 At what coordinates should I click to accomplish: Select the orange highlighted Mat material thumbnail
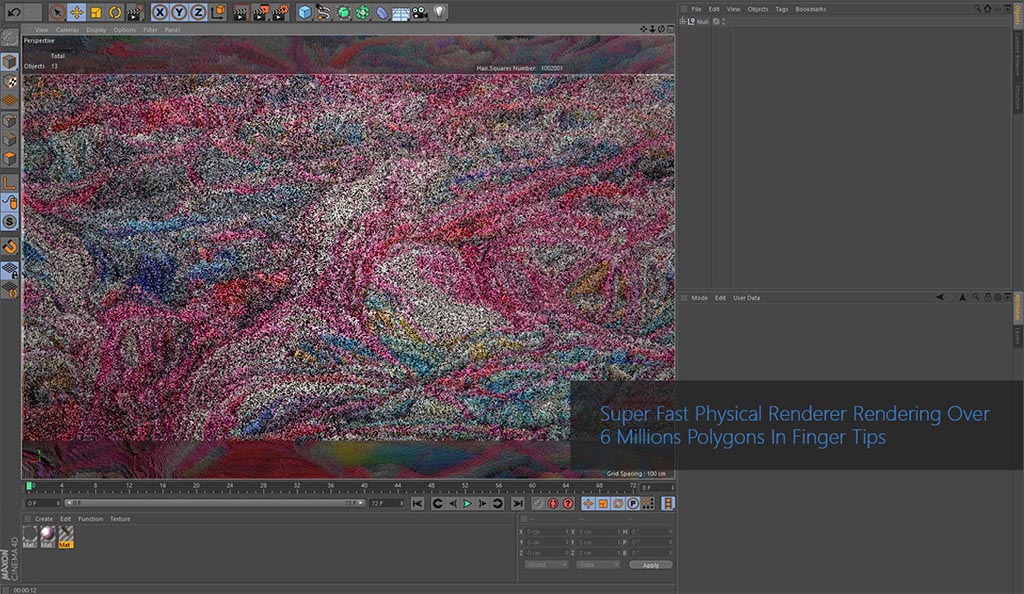[x=66, y=538]
